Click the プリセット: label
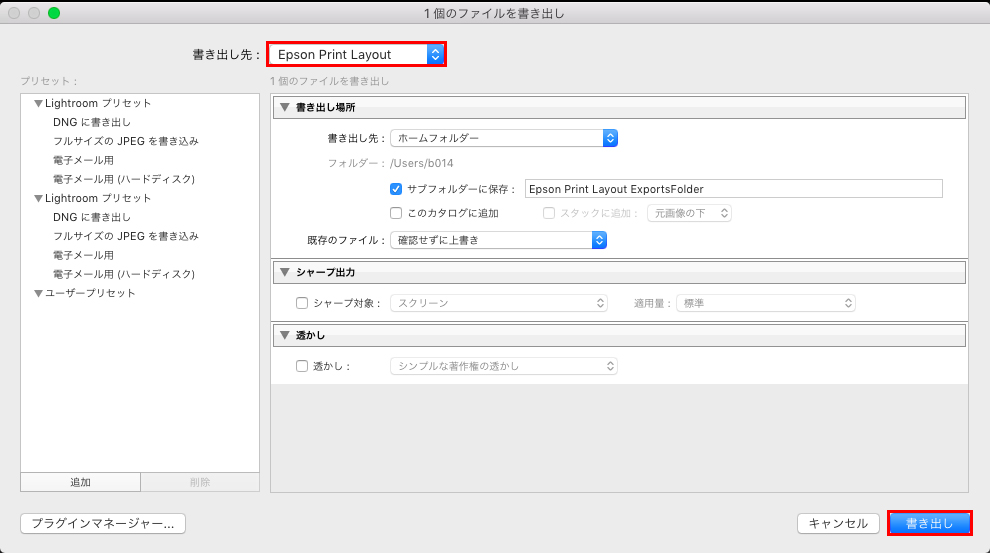Screen dimensions: 990x553 (x=49, y=81)
